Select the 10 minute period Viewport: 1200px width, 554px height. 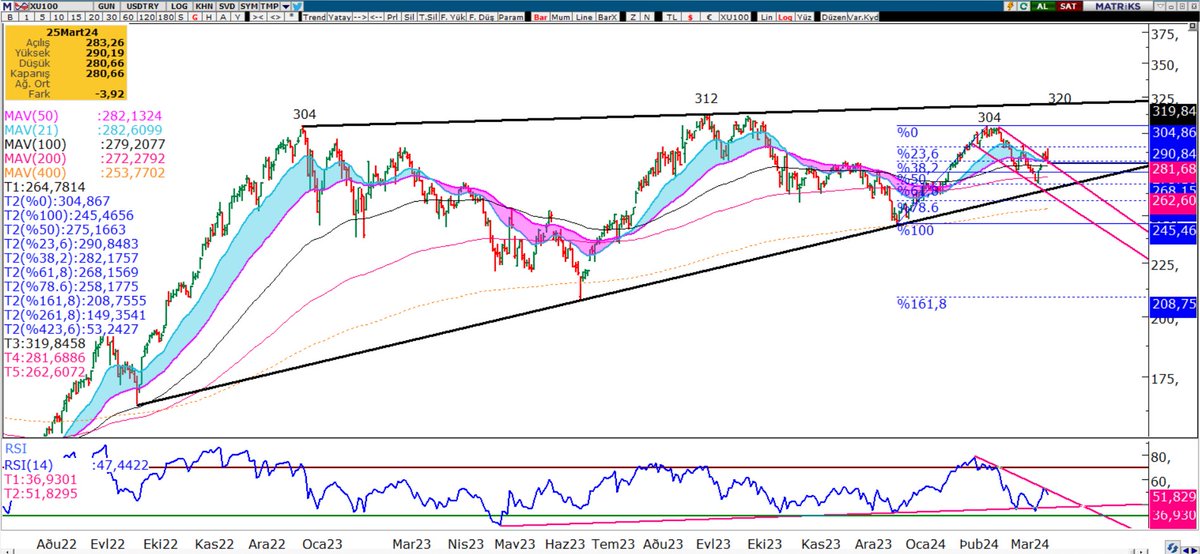click(59, 17)
